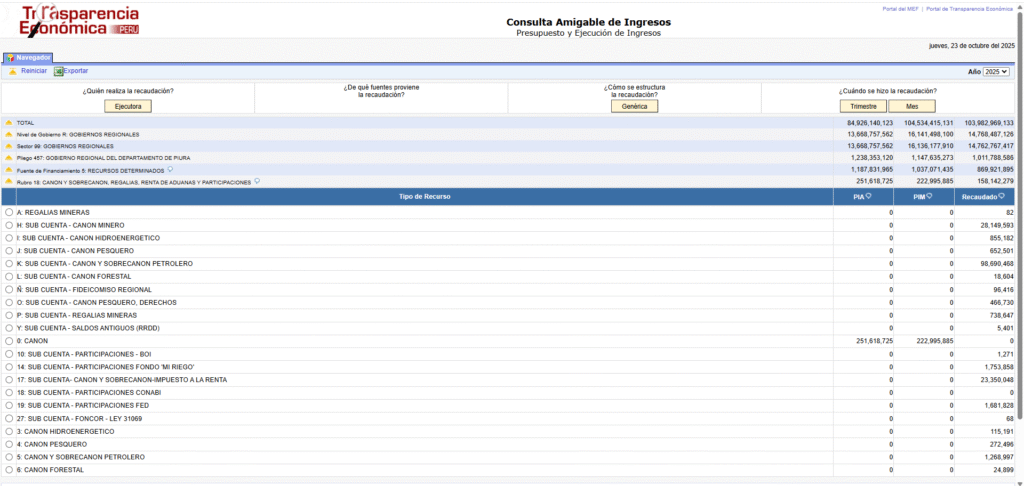The height and width of the screenshot is (486, 1024).
Task: Click the Exportar spreadsheet icon
Action: pyautogui.click(x=58, y=72)
